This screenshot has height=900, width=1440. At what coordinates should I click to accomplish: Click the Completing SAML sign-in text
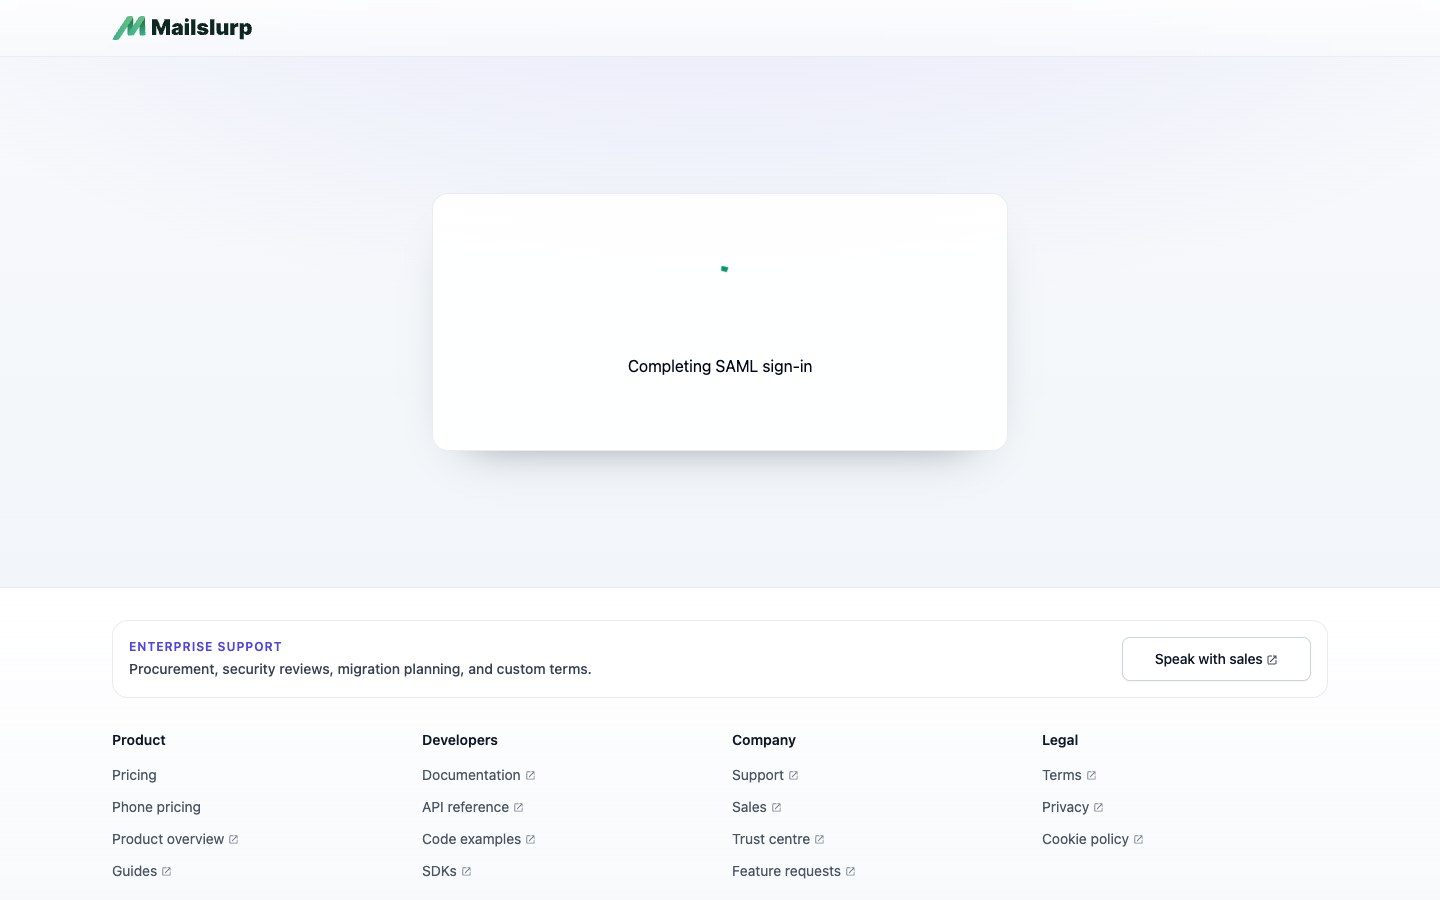[720, 366]
